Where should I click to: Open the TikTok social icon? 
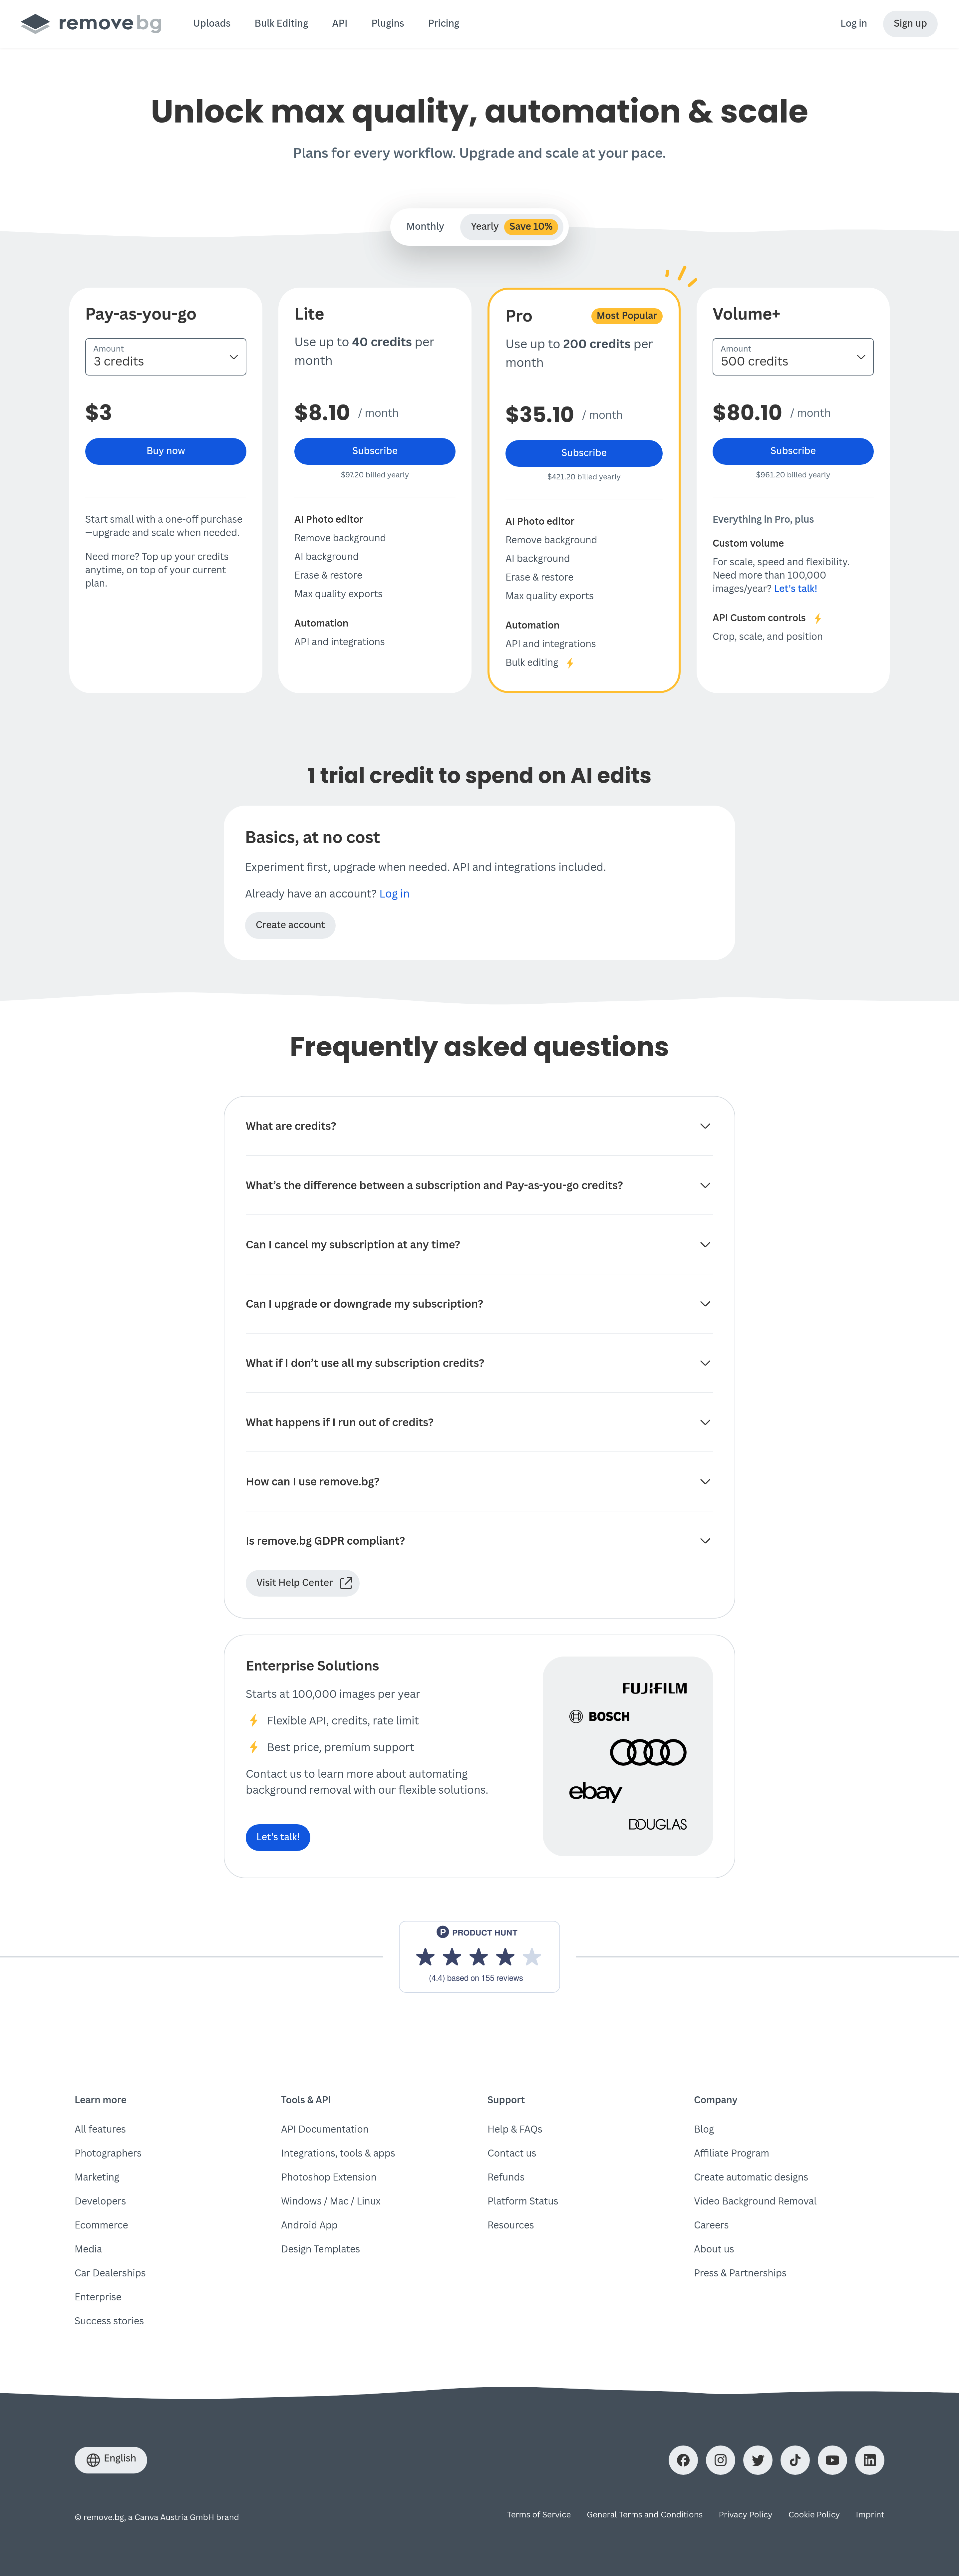coord(795,2460)
